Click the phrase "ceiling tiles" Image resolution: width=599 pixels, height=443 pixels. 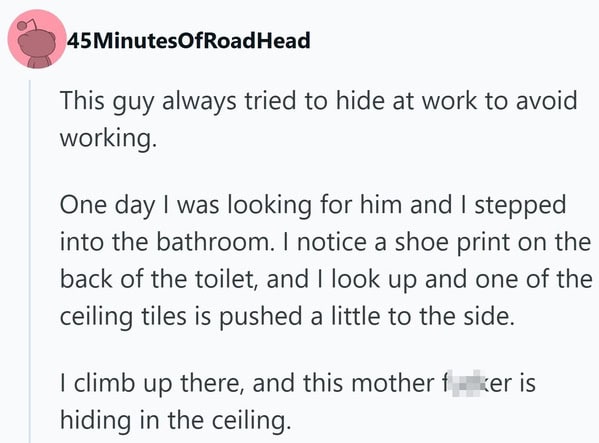pyautogui.click(x=124, y=317)
